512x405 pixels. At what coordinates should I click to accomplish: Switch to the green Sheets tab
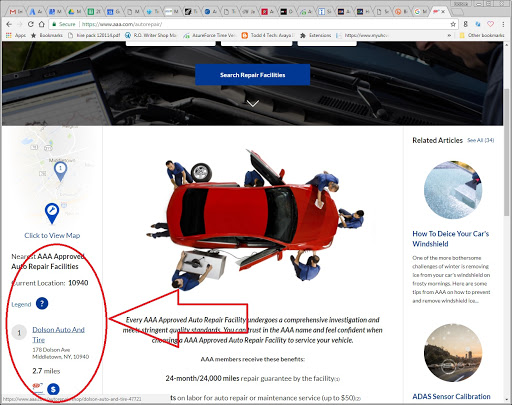click(x=94, y=12)
